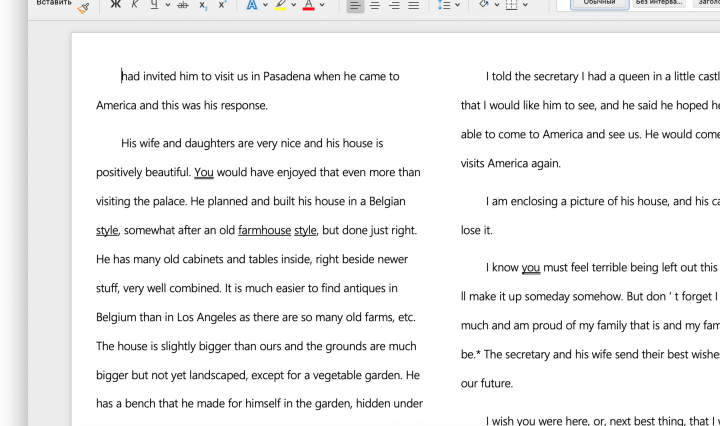Select the Без интерва... style
720x426 pixels.
pos(658,3)
